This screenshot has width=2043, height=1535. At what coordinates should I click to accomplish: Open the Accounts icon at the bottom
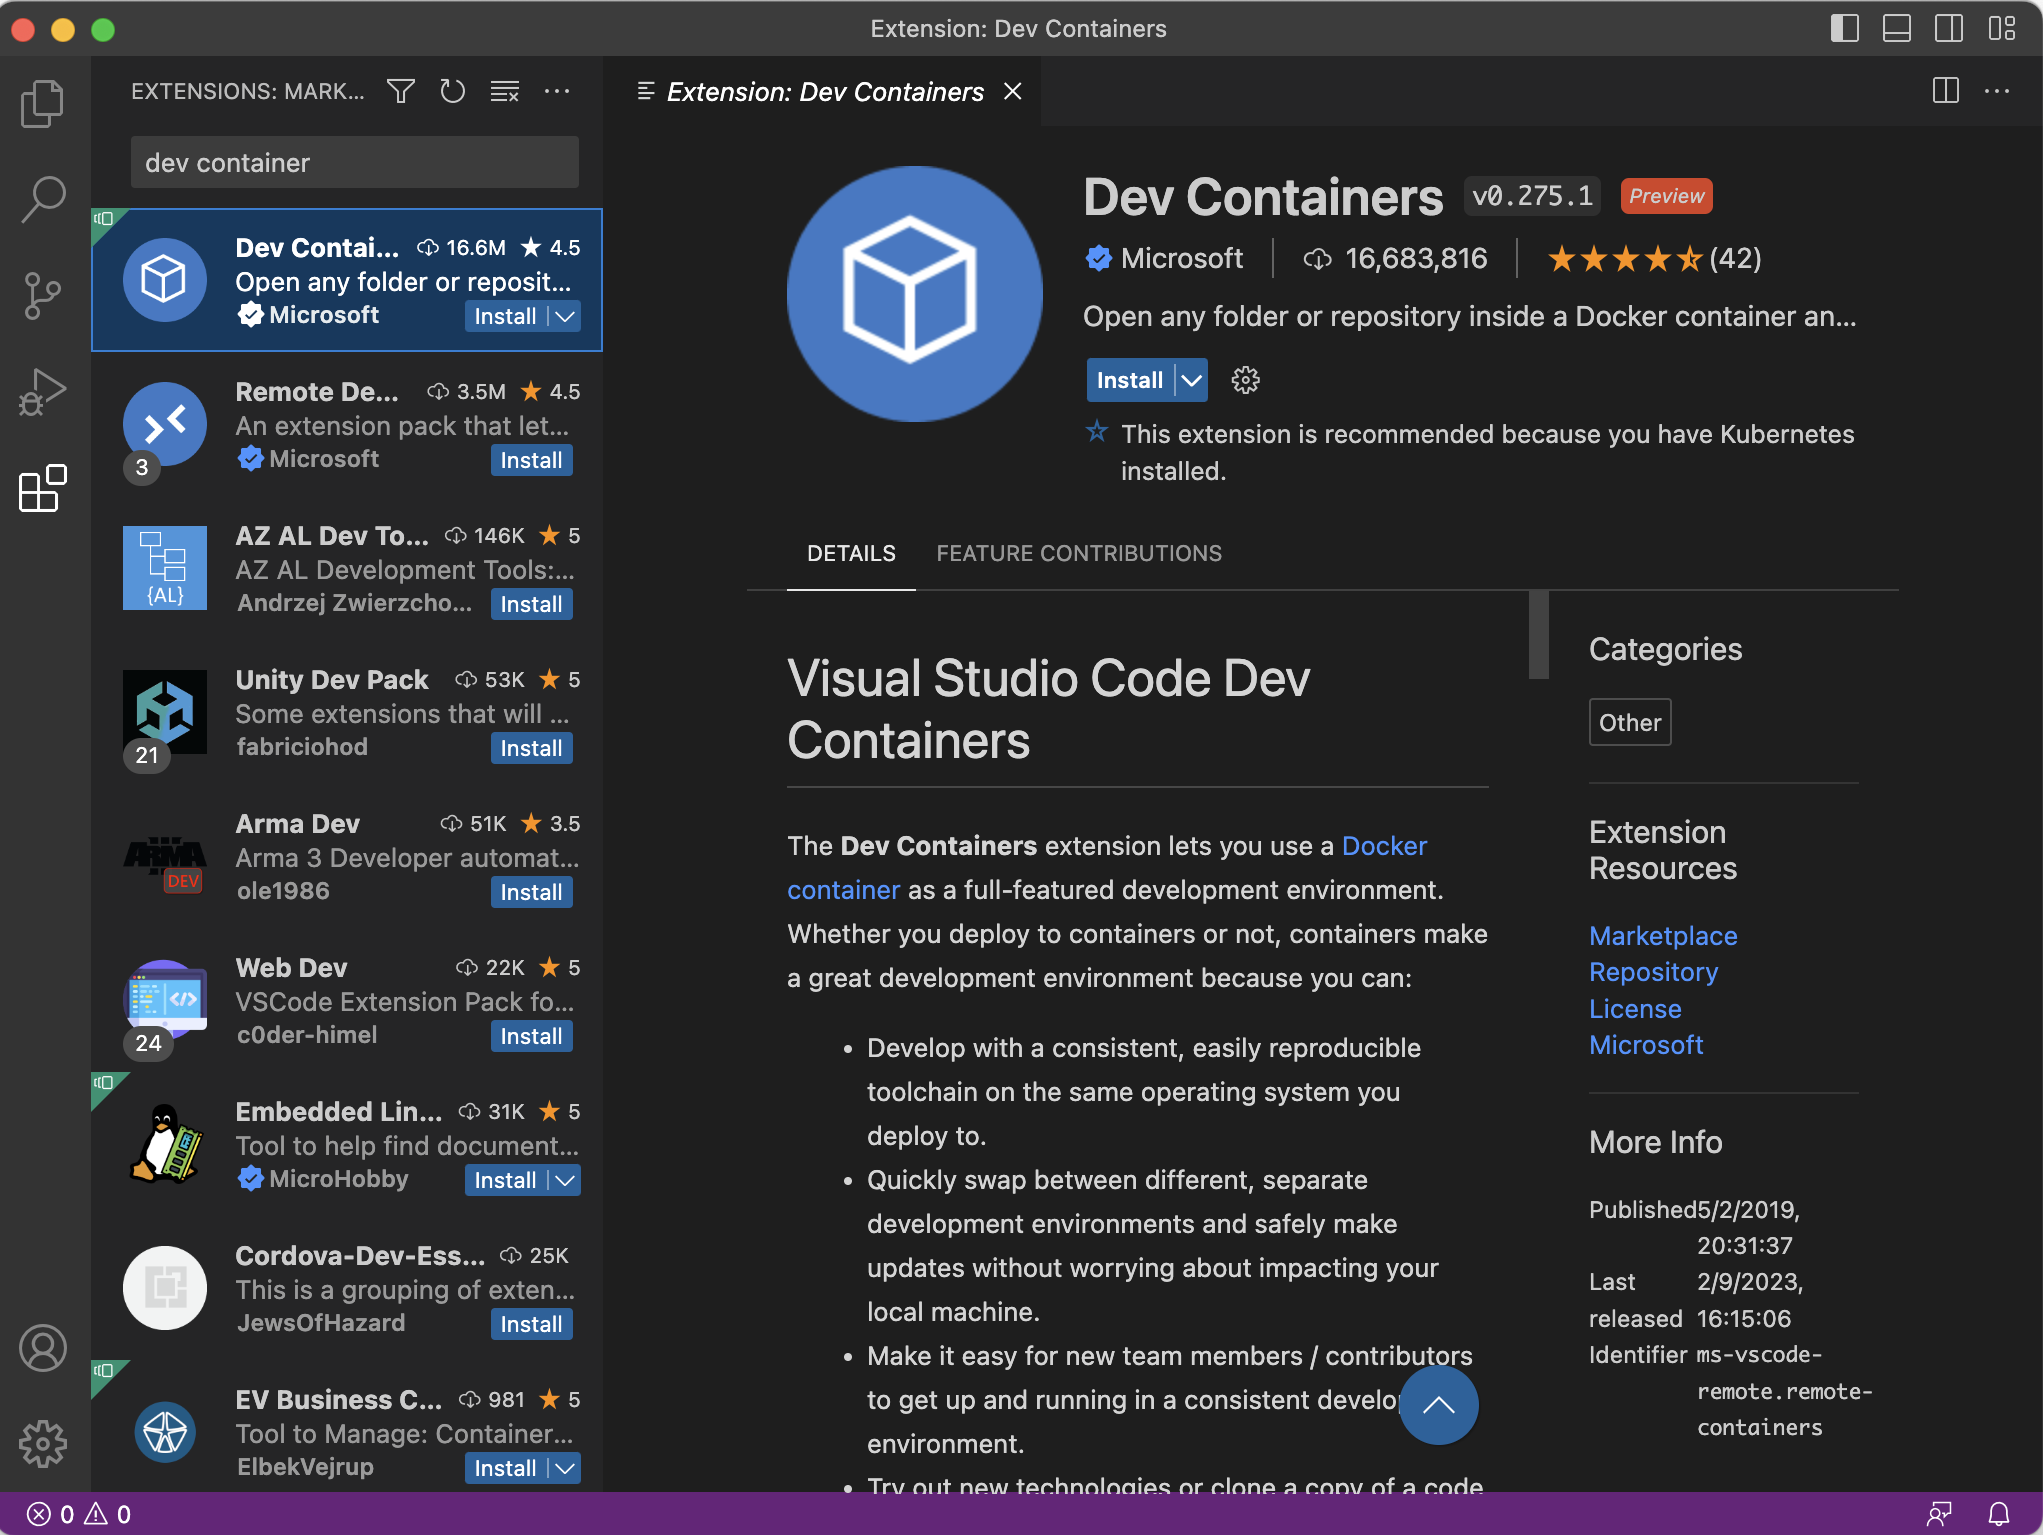(x=42, y=1347)
